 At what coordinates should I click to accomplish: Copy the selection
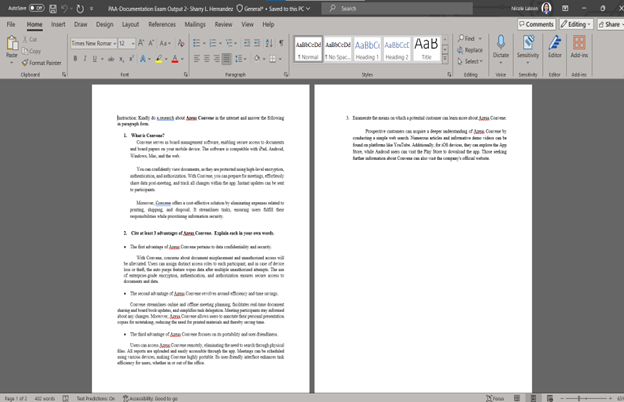point(31,51)
